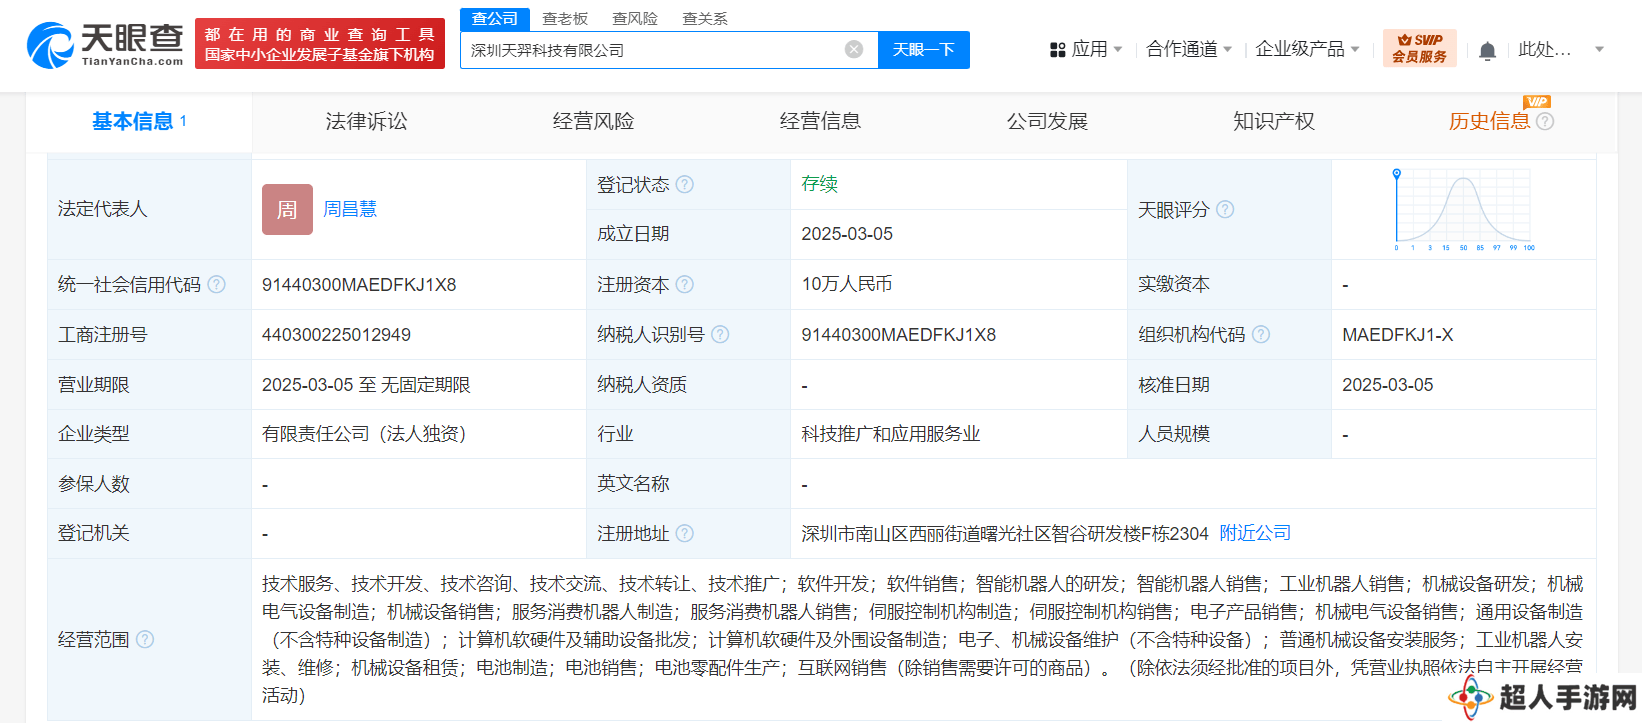Click help icon beside 天眼评分

click(1225, 209)
